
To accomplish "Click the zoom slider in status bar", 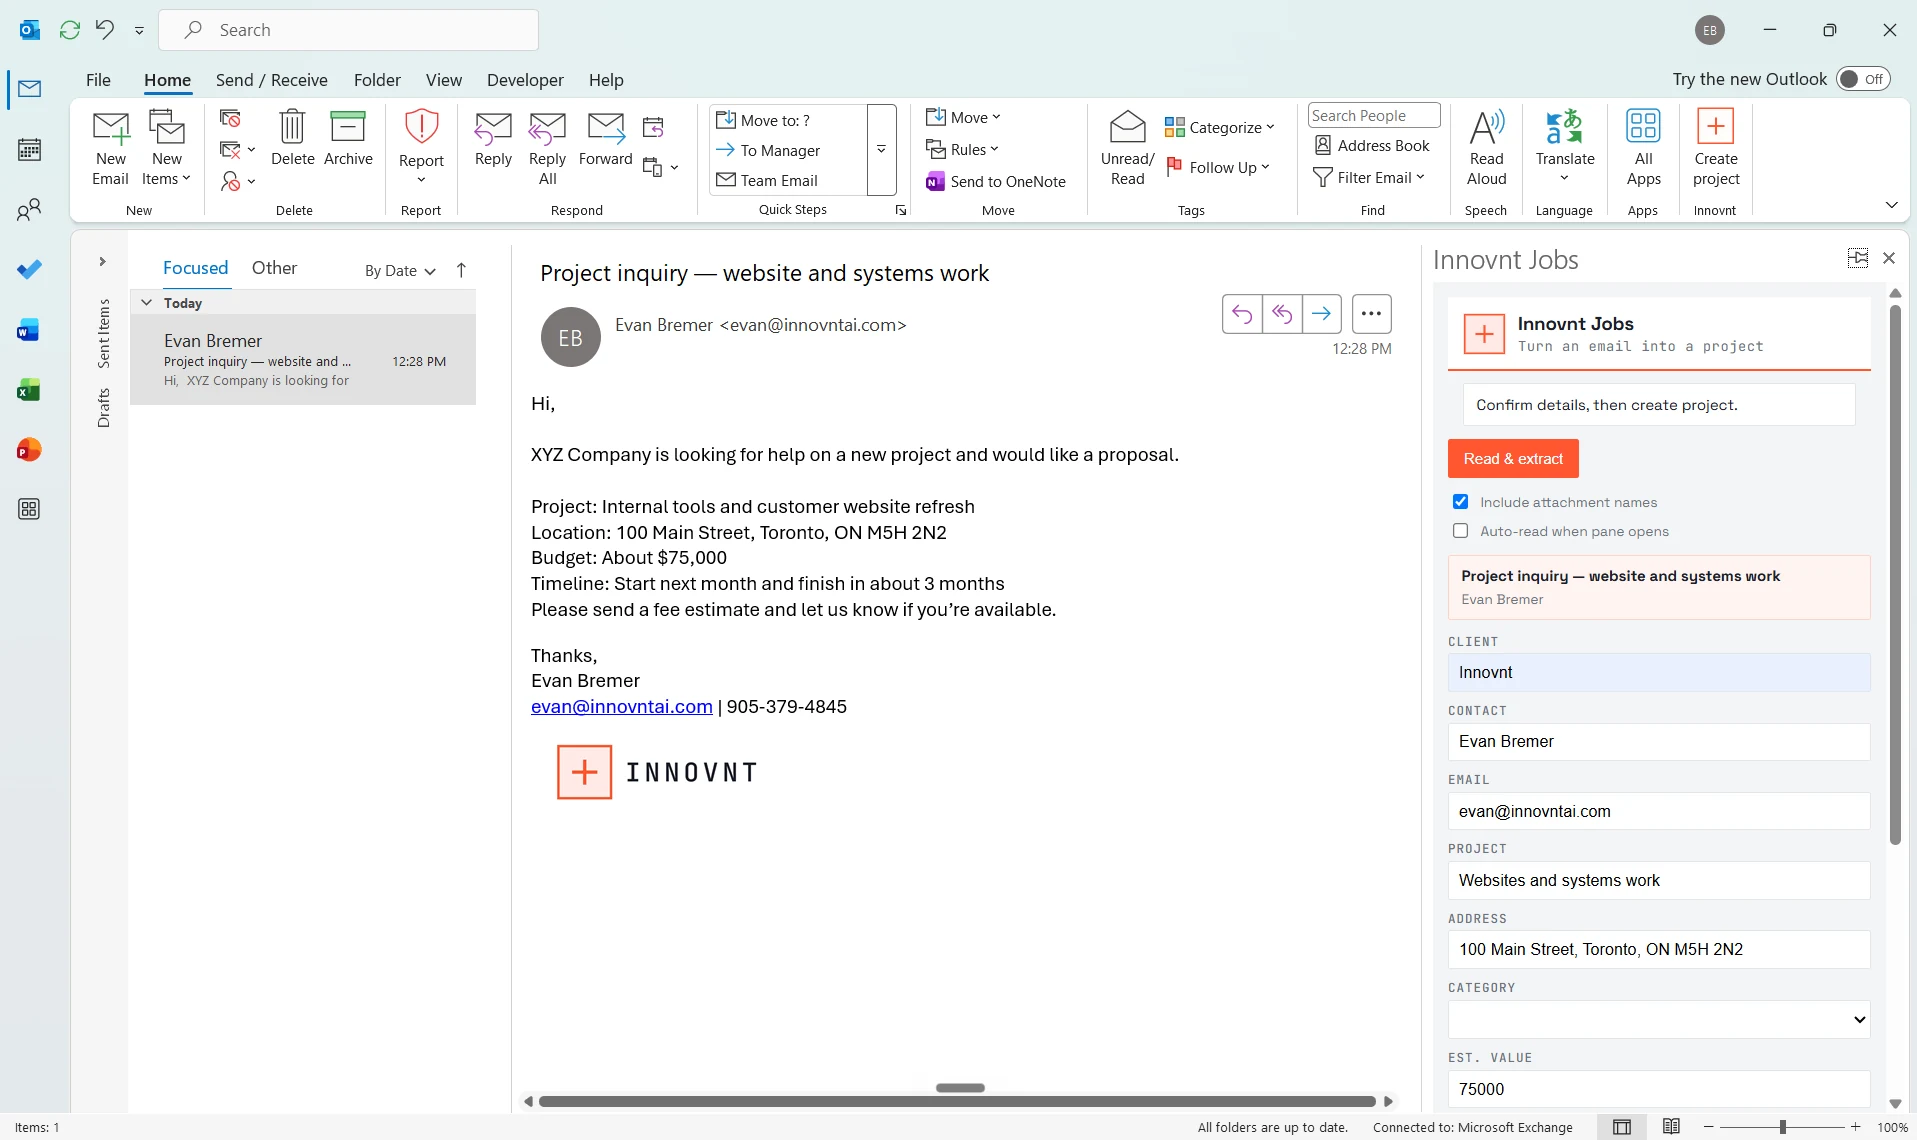I will tap(1782, 1127).
